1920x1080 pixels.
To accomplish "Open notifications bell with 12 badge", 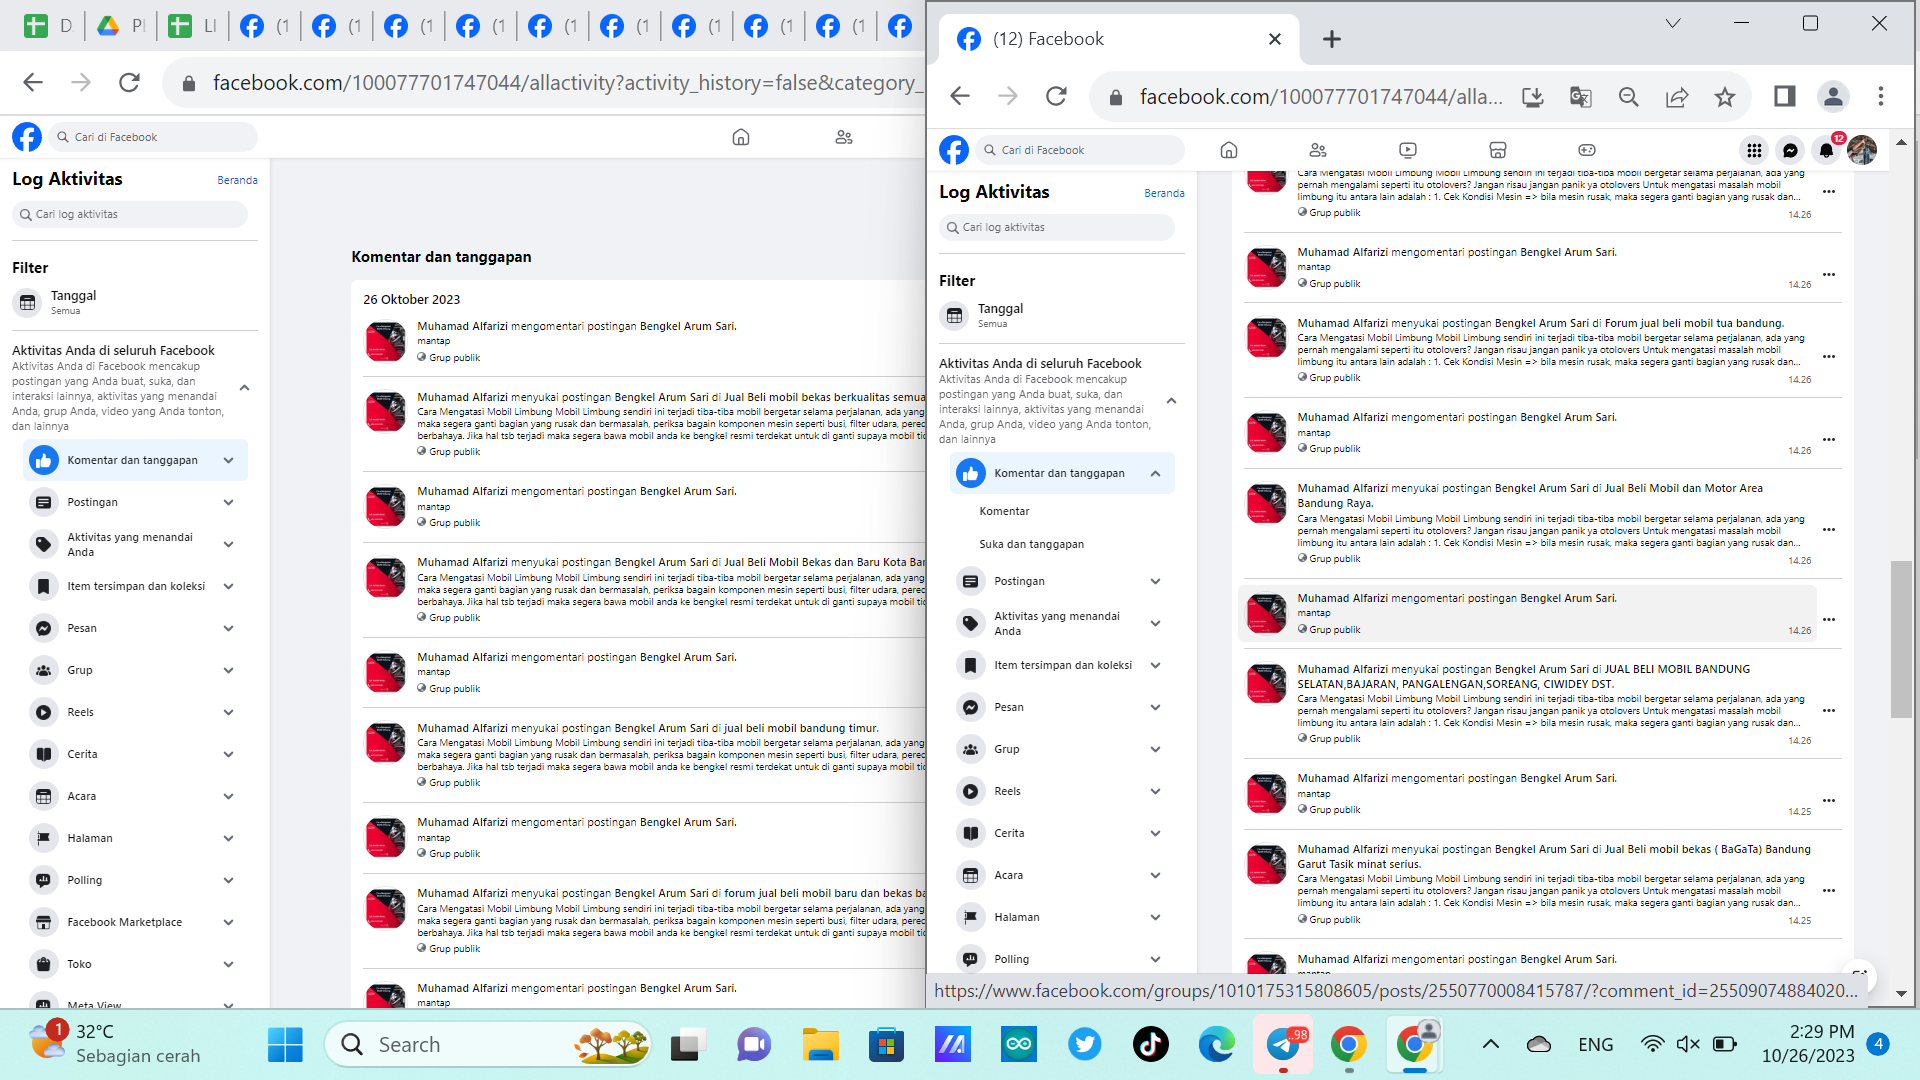I will (1826, 151).
